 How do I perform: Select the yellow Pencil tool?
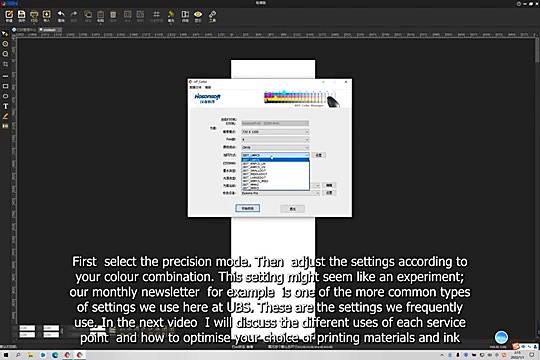coord(6,116)
